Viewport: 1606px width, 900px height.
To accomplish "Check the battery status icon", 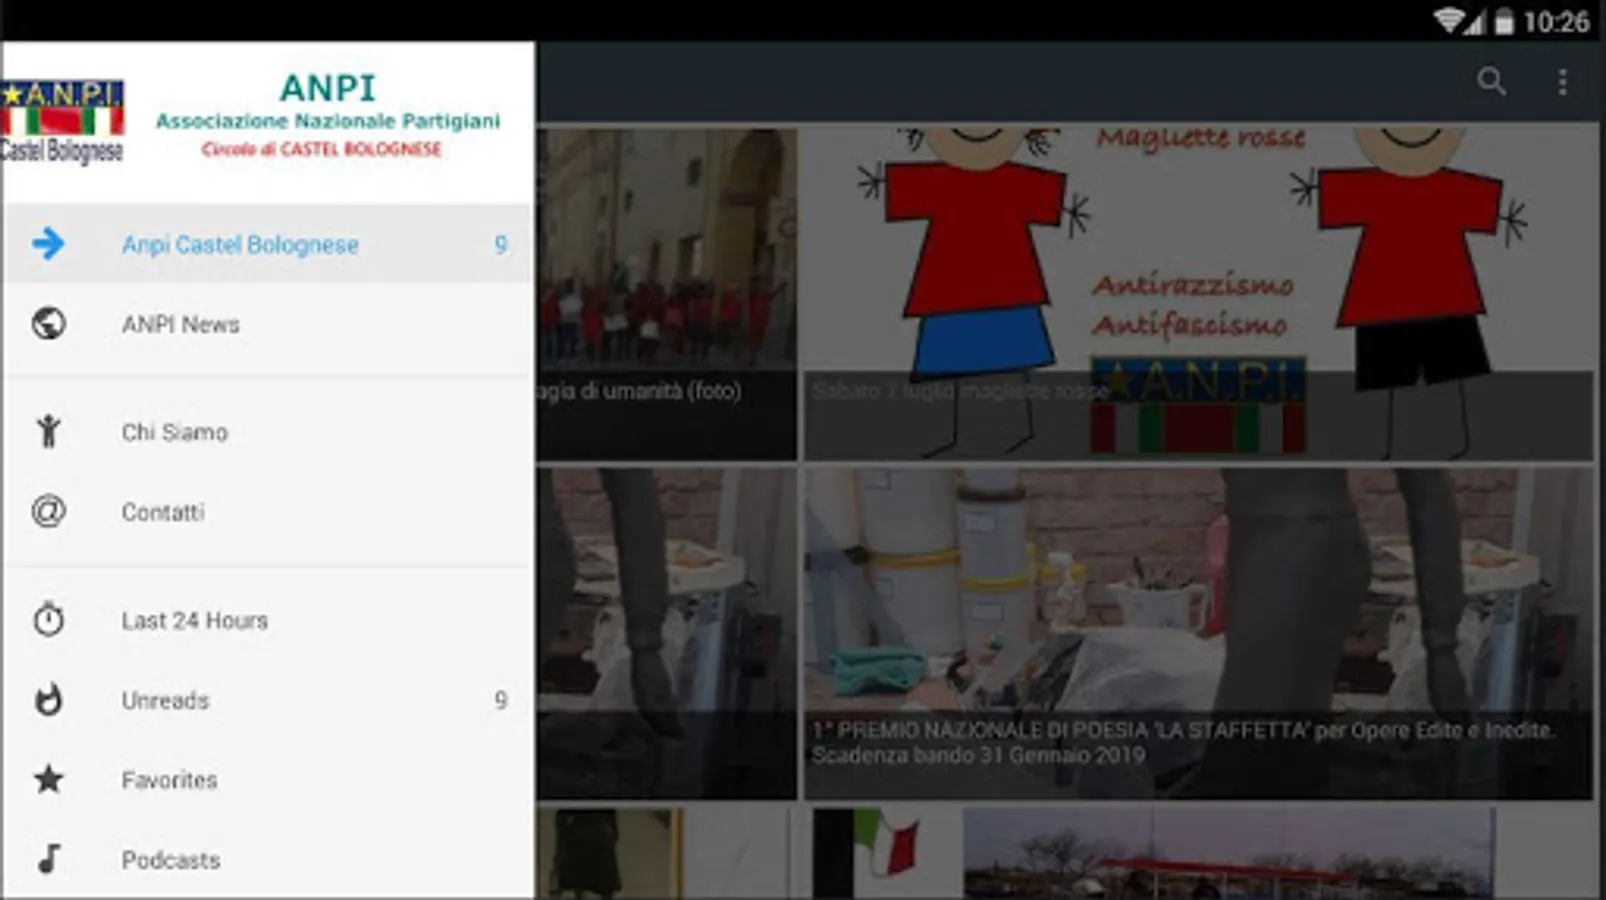I will (1504, 21).
